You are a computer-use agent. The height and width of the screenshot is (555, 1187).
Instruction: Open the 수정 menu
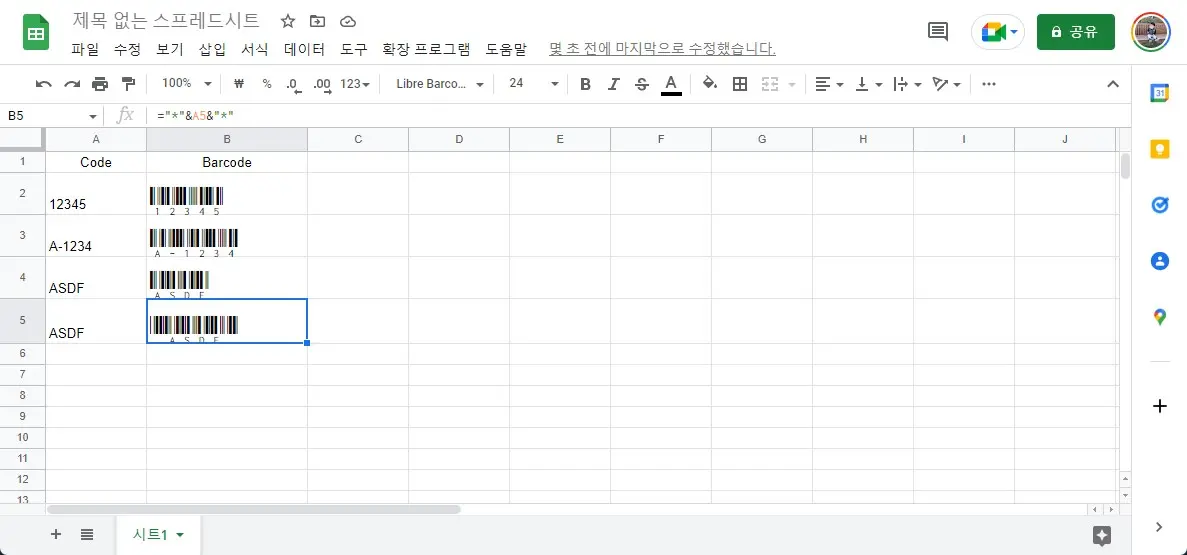click(x=127, y=50)
